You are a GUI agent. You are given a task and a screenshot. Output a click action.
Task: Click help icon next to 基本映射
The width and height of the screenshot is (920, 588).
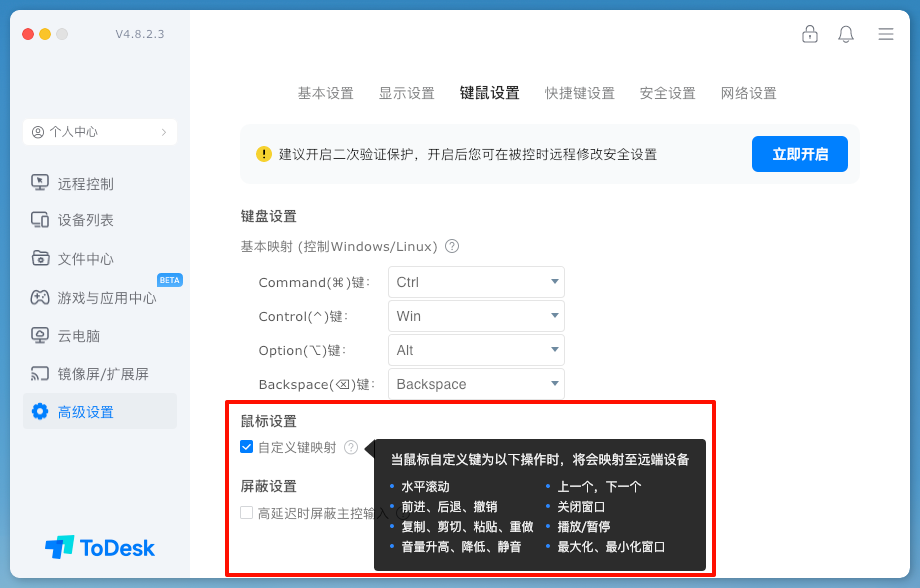tap(452, 246)
